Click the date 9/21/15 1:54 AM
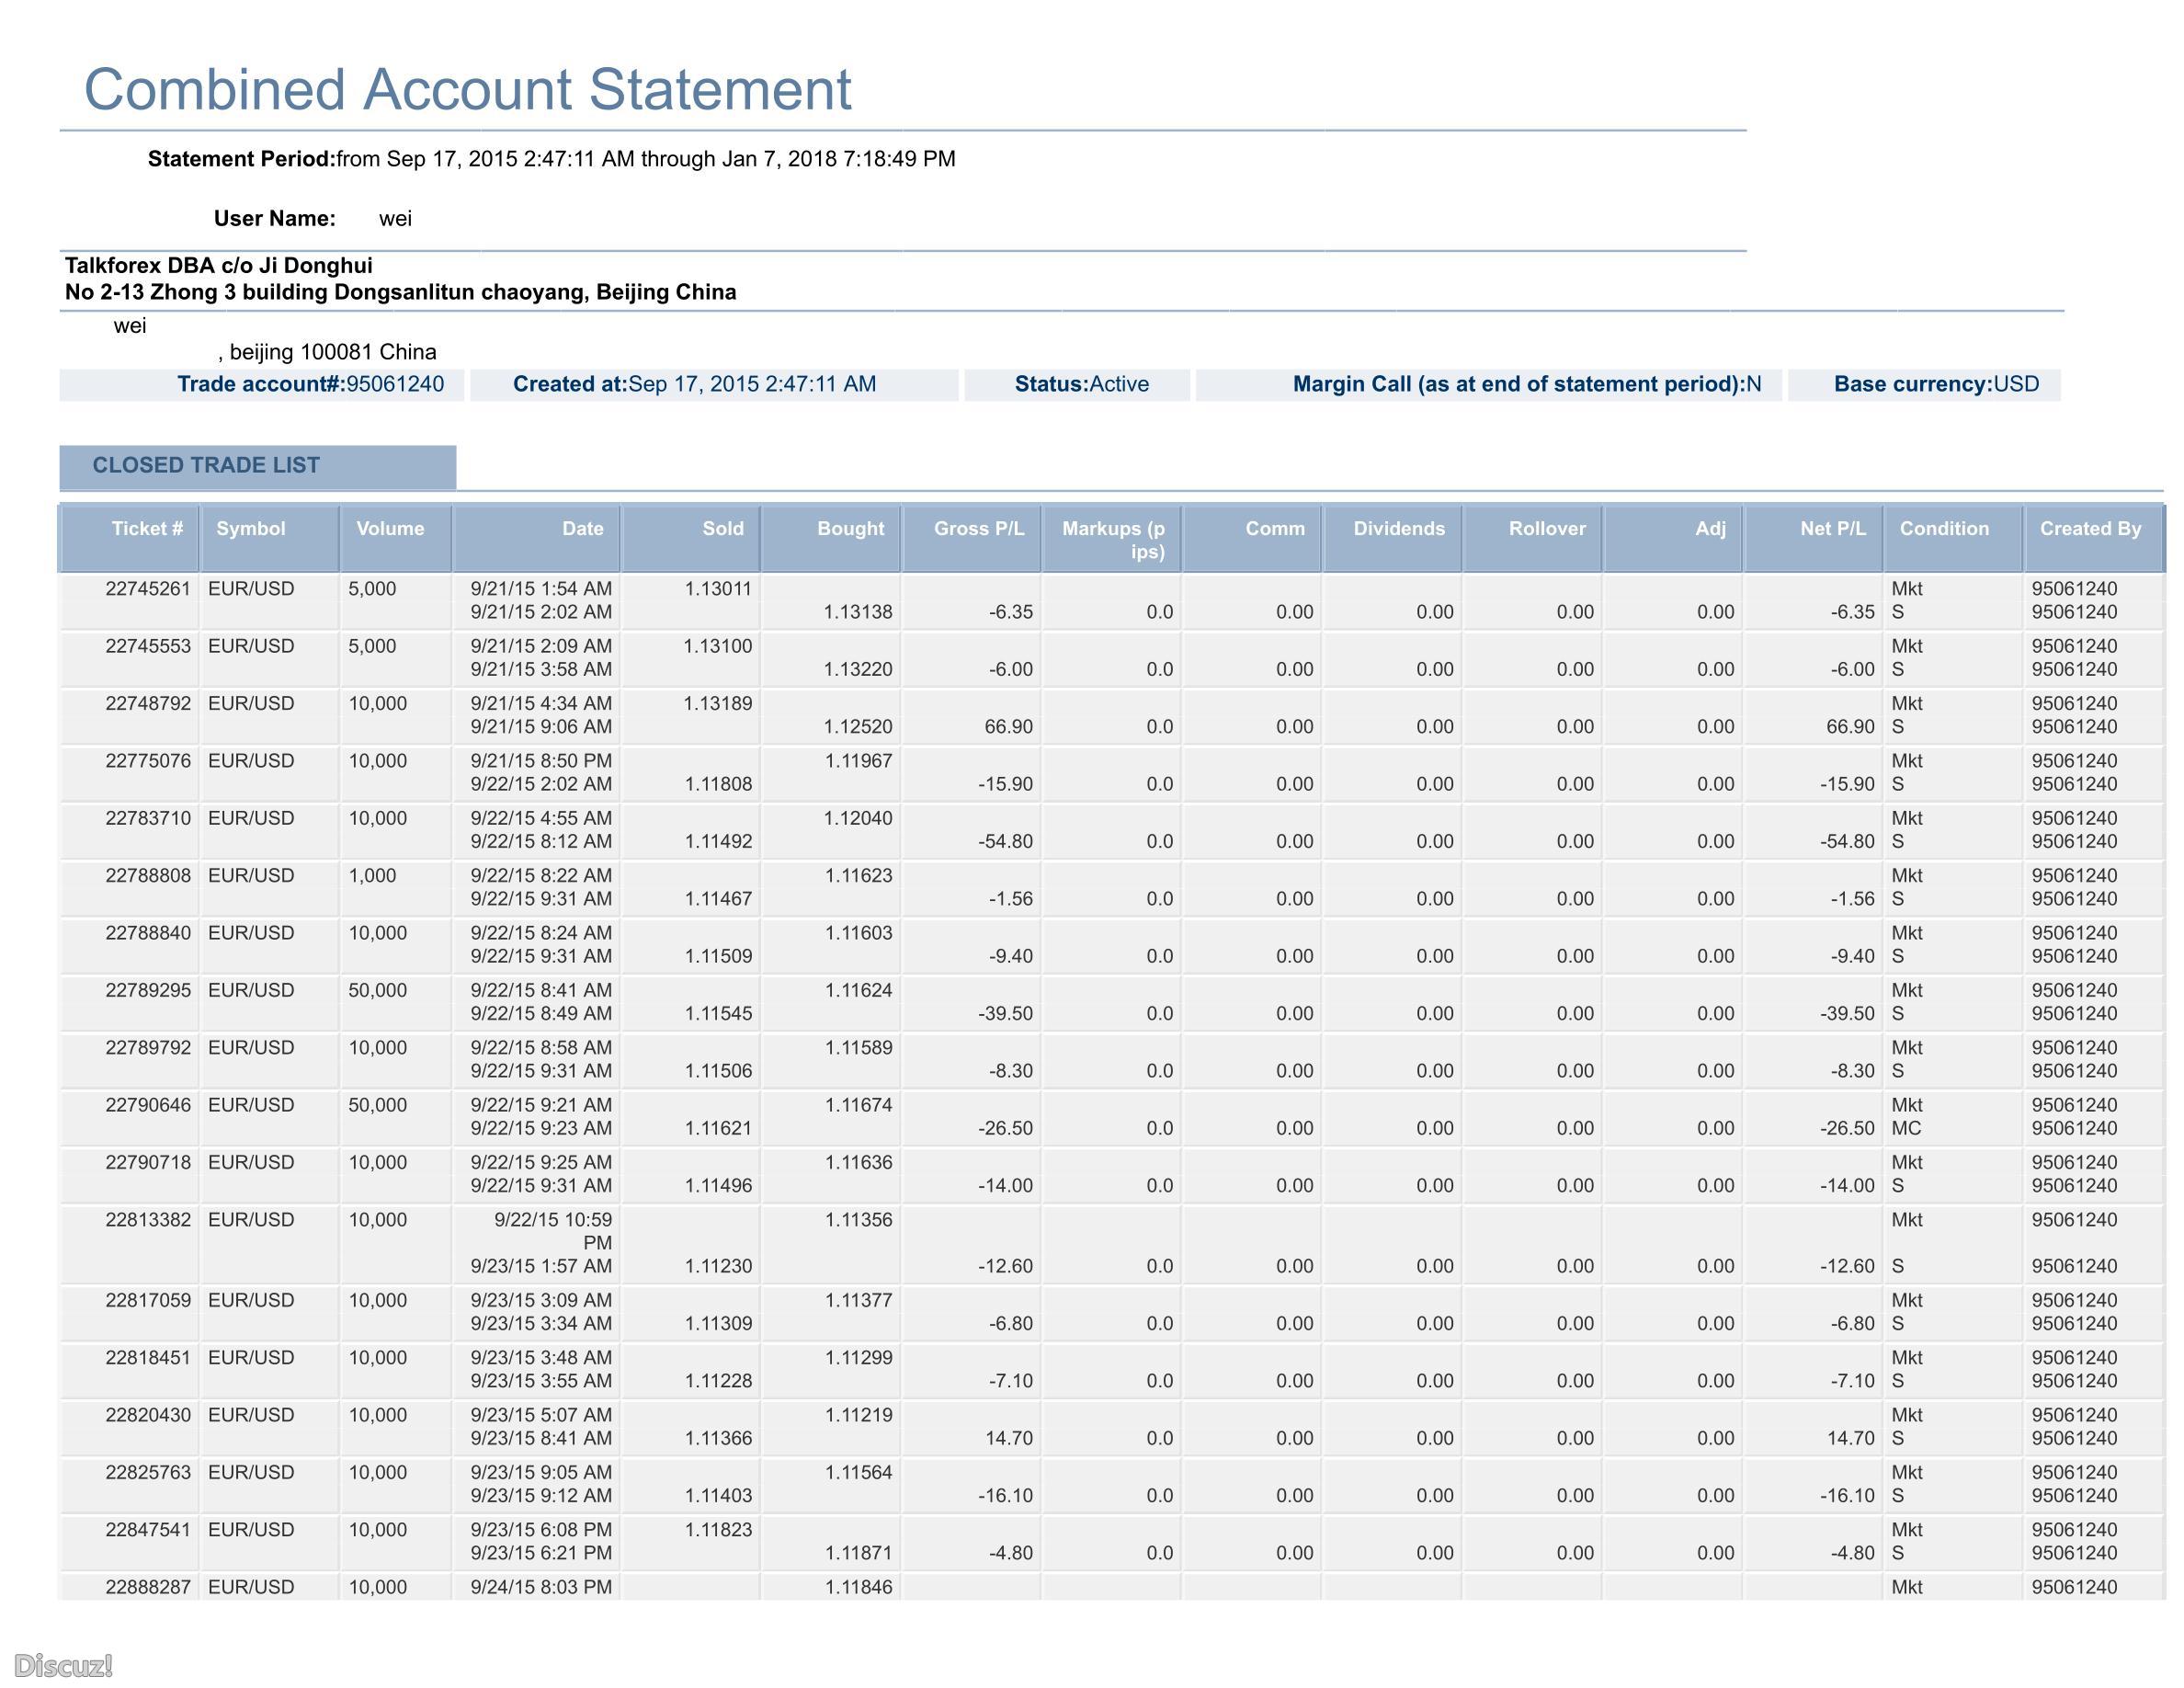 click(541, 589)
